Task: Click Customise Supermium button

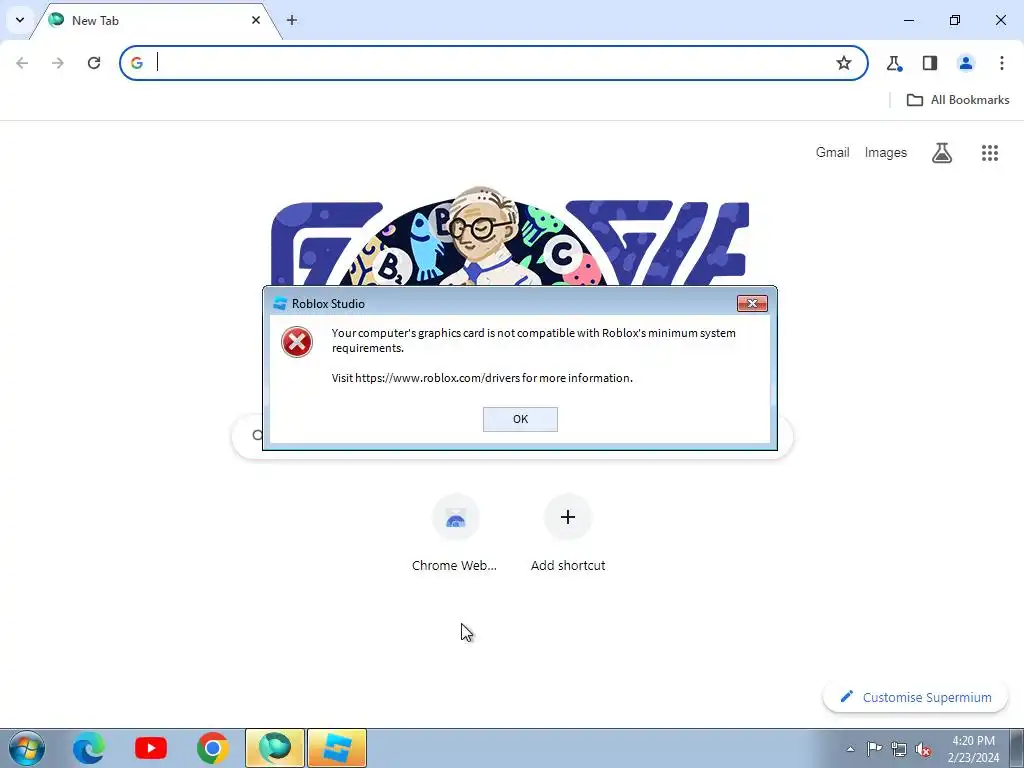Action: coord(916,697)
